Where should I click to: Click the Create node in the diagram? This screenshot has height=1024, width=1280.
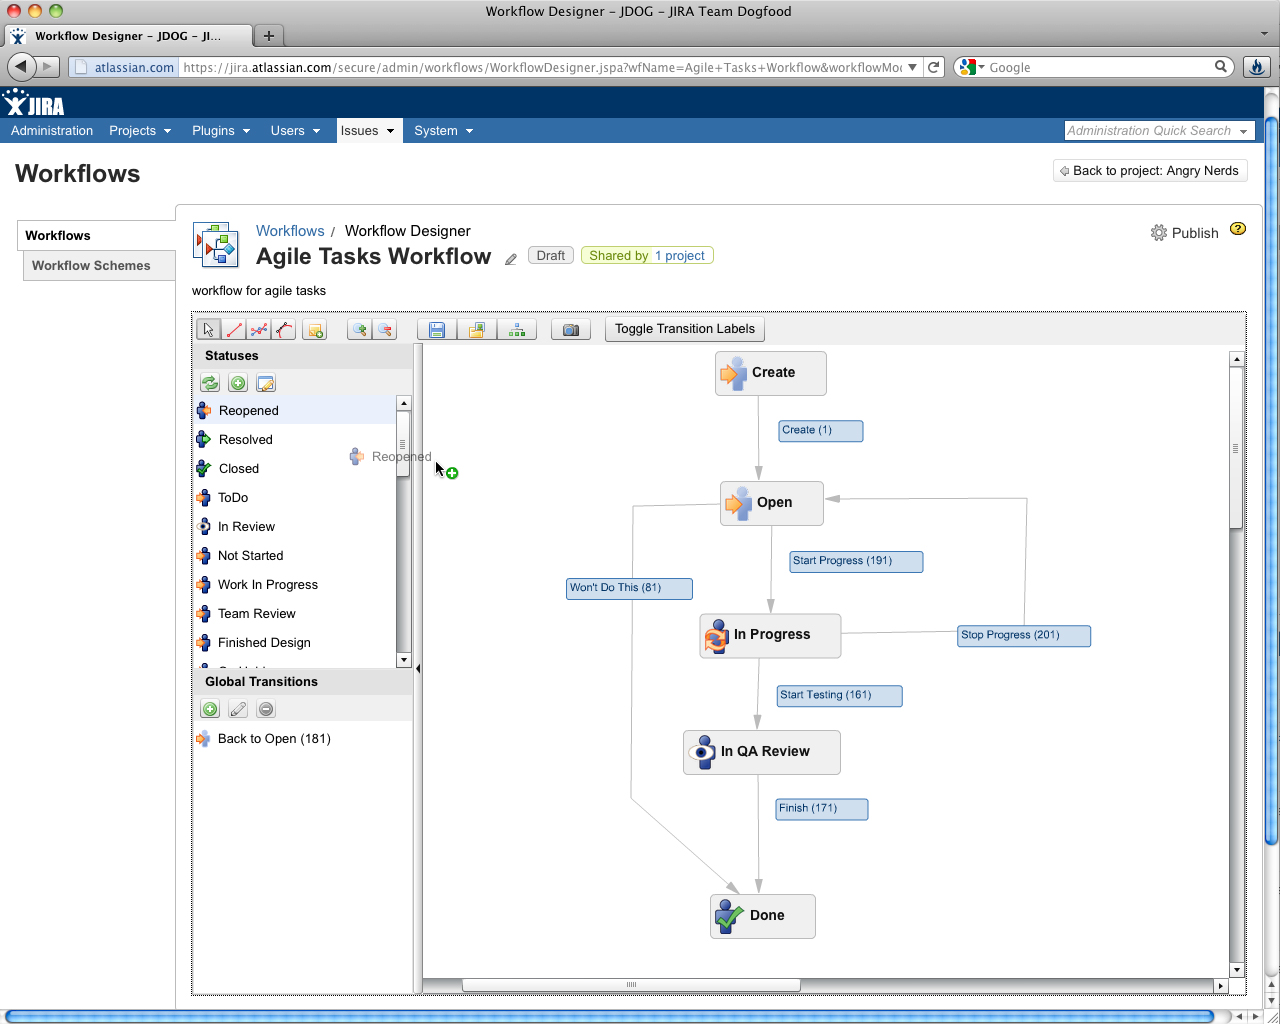coord(771,373)
